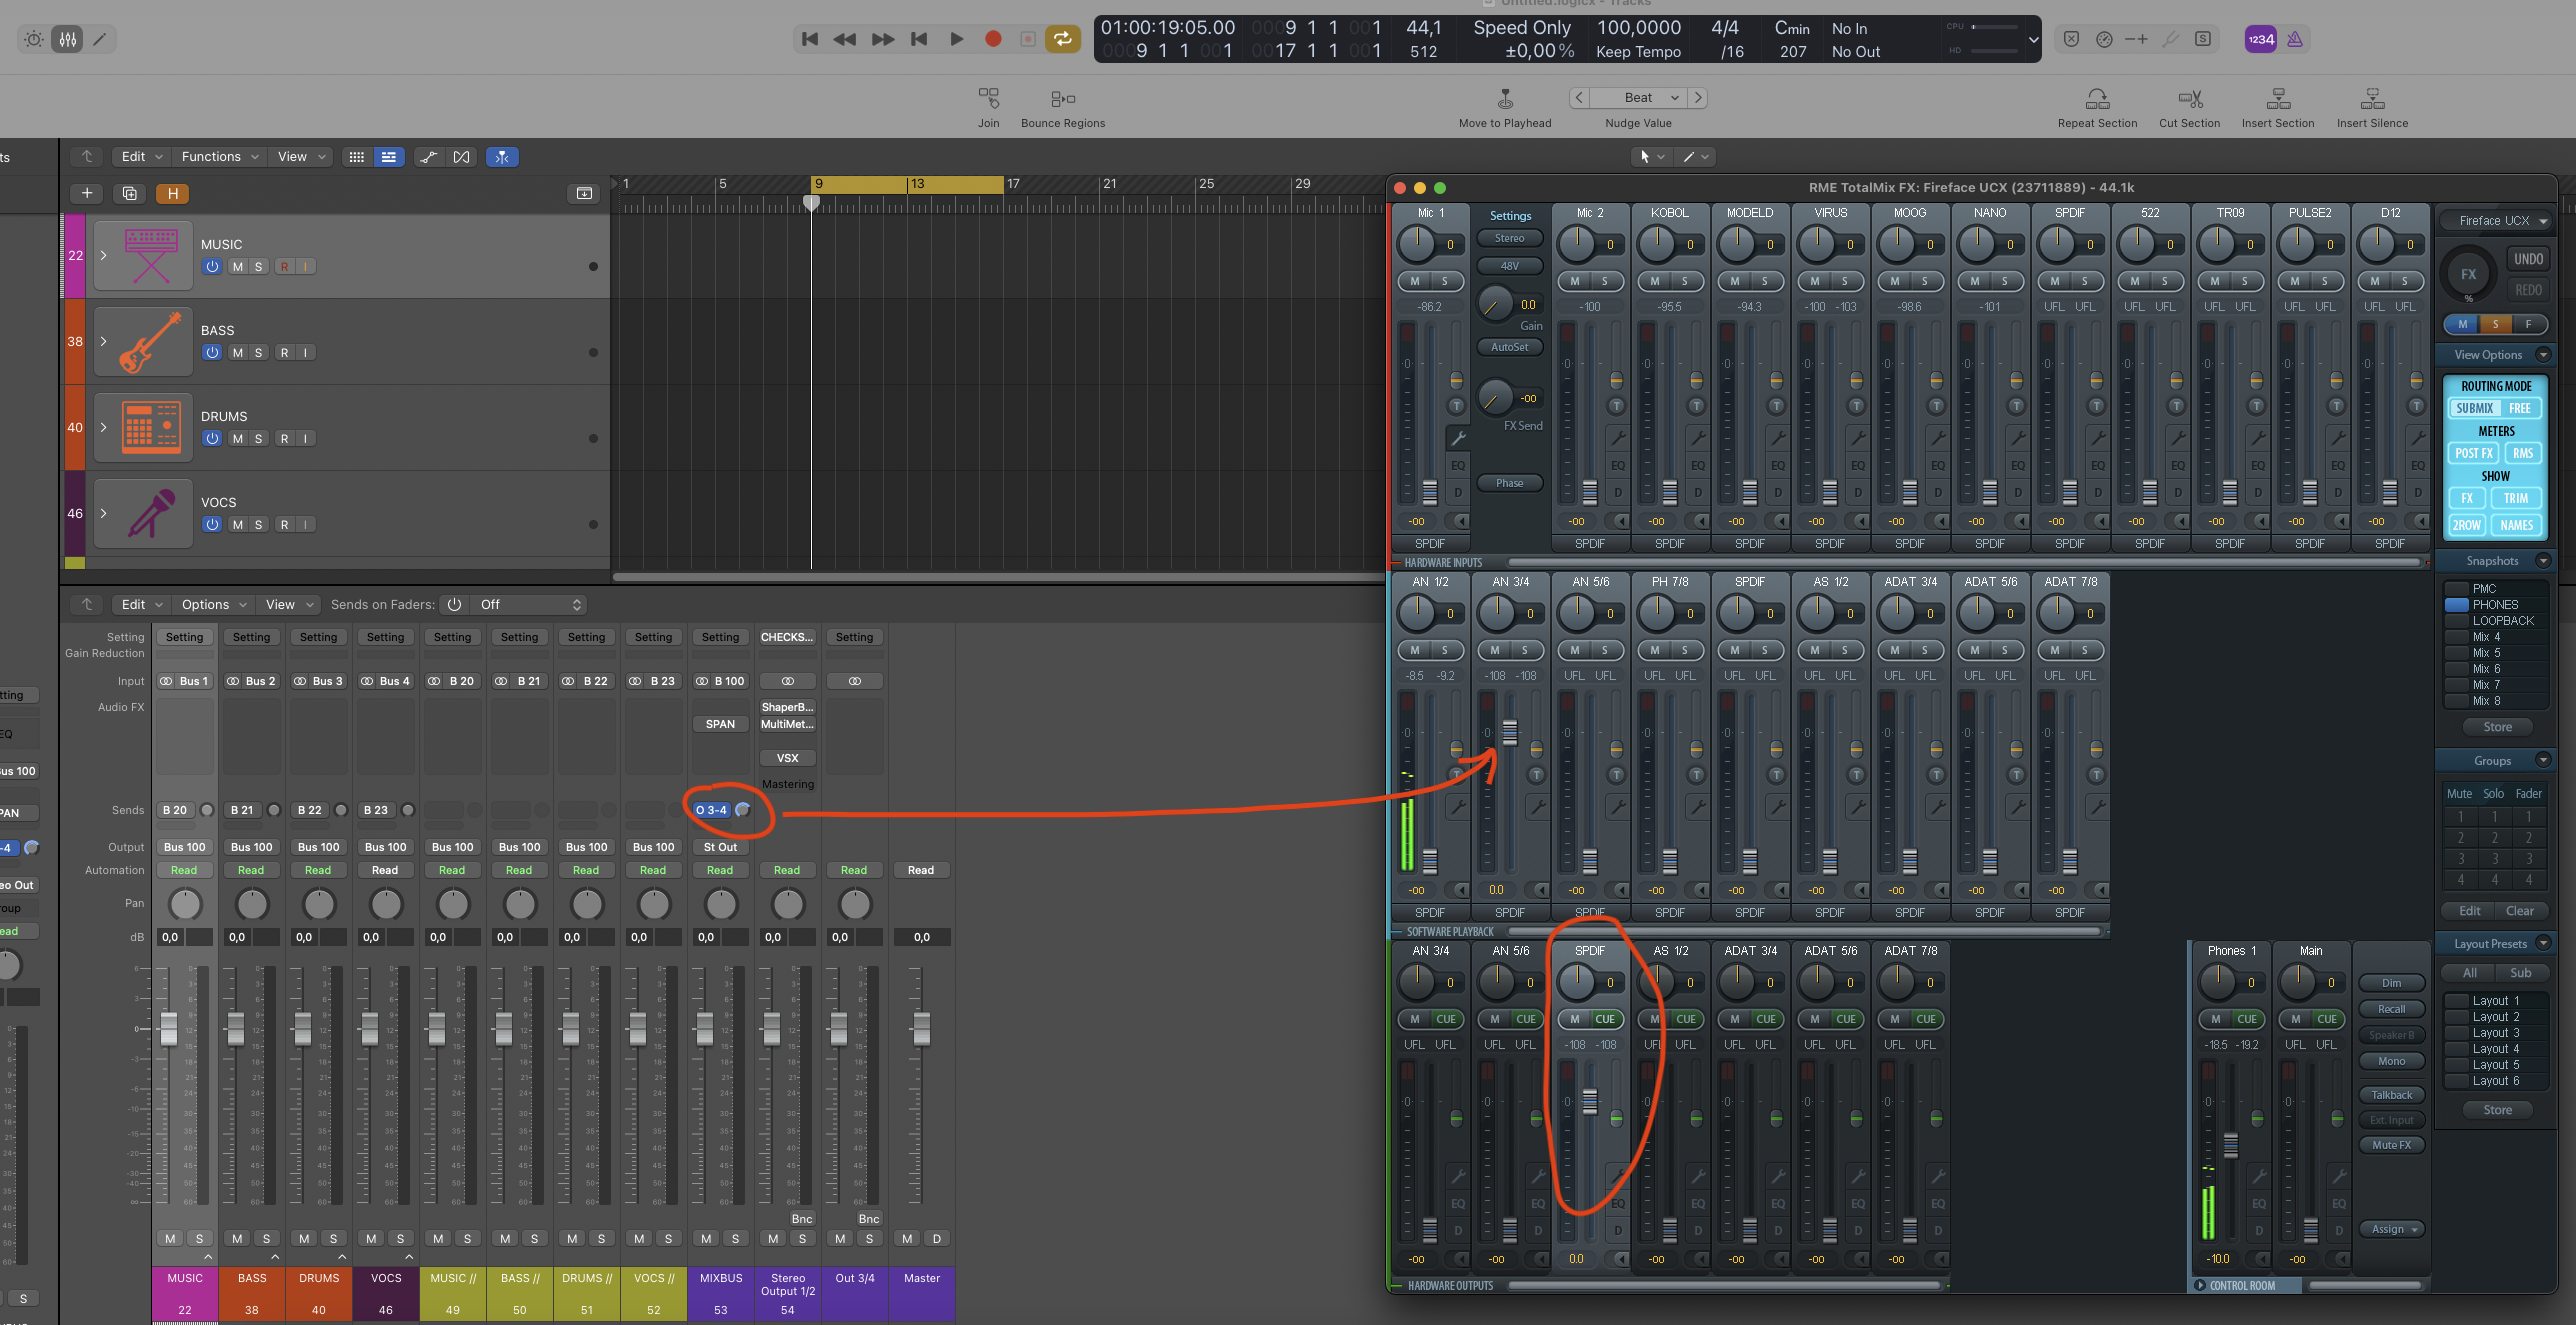Click the Talkback button in Control Room
This screenshot has width=2576, height=1325.
(x=2390, y=1094)
